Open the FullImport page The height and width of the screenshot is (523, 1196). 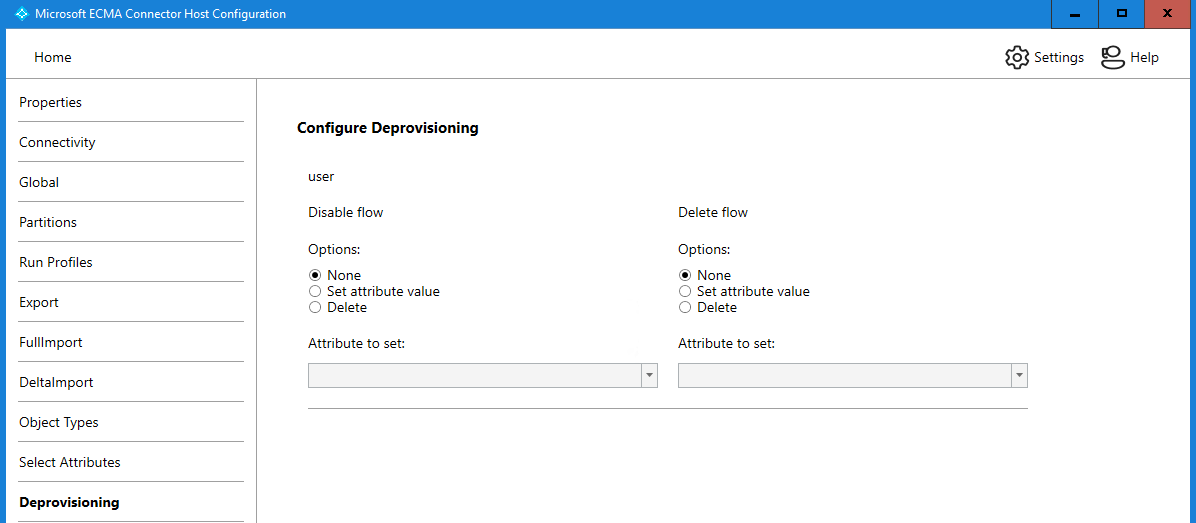(x=51, y=342)
